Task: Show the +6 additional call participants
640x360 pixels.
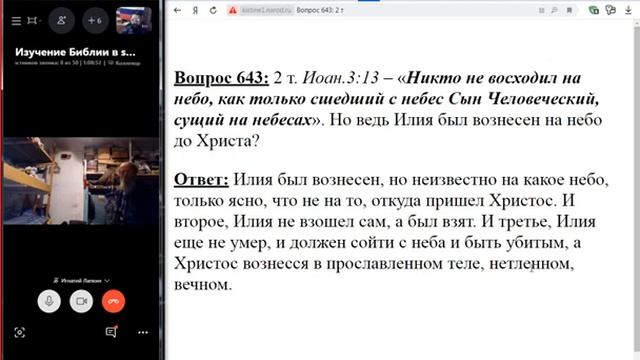Action: coord(95,20)
